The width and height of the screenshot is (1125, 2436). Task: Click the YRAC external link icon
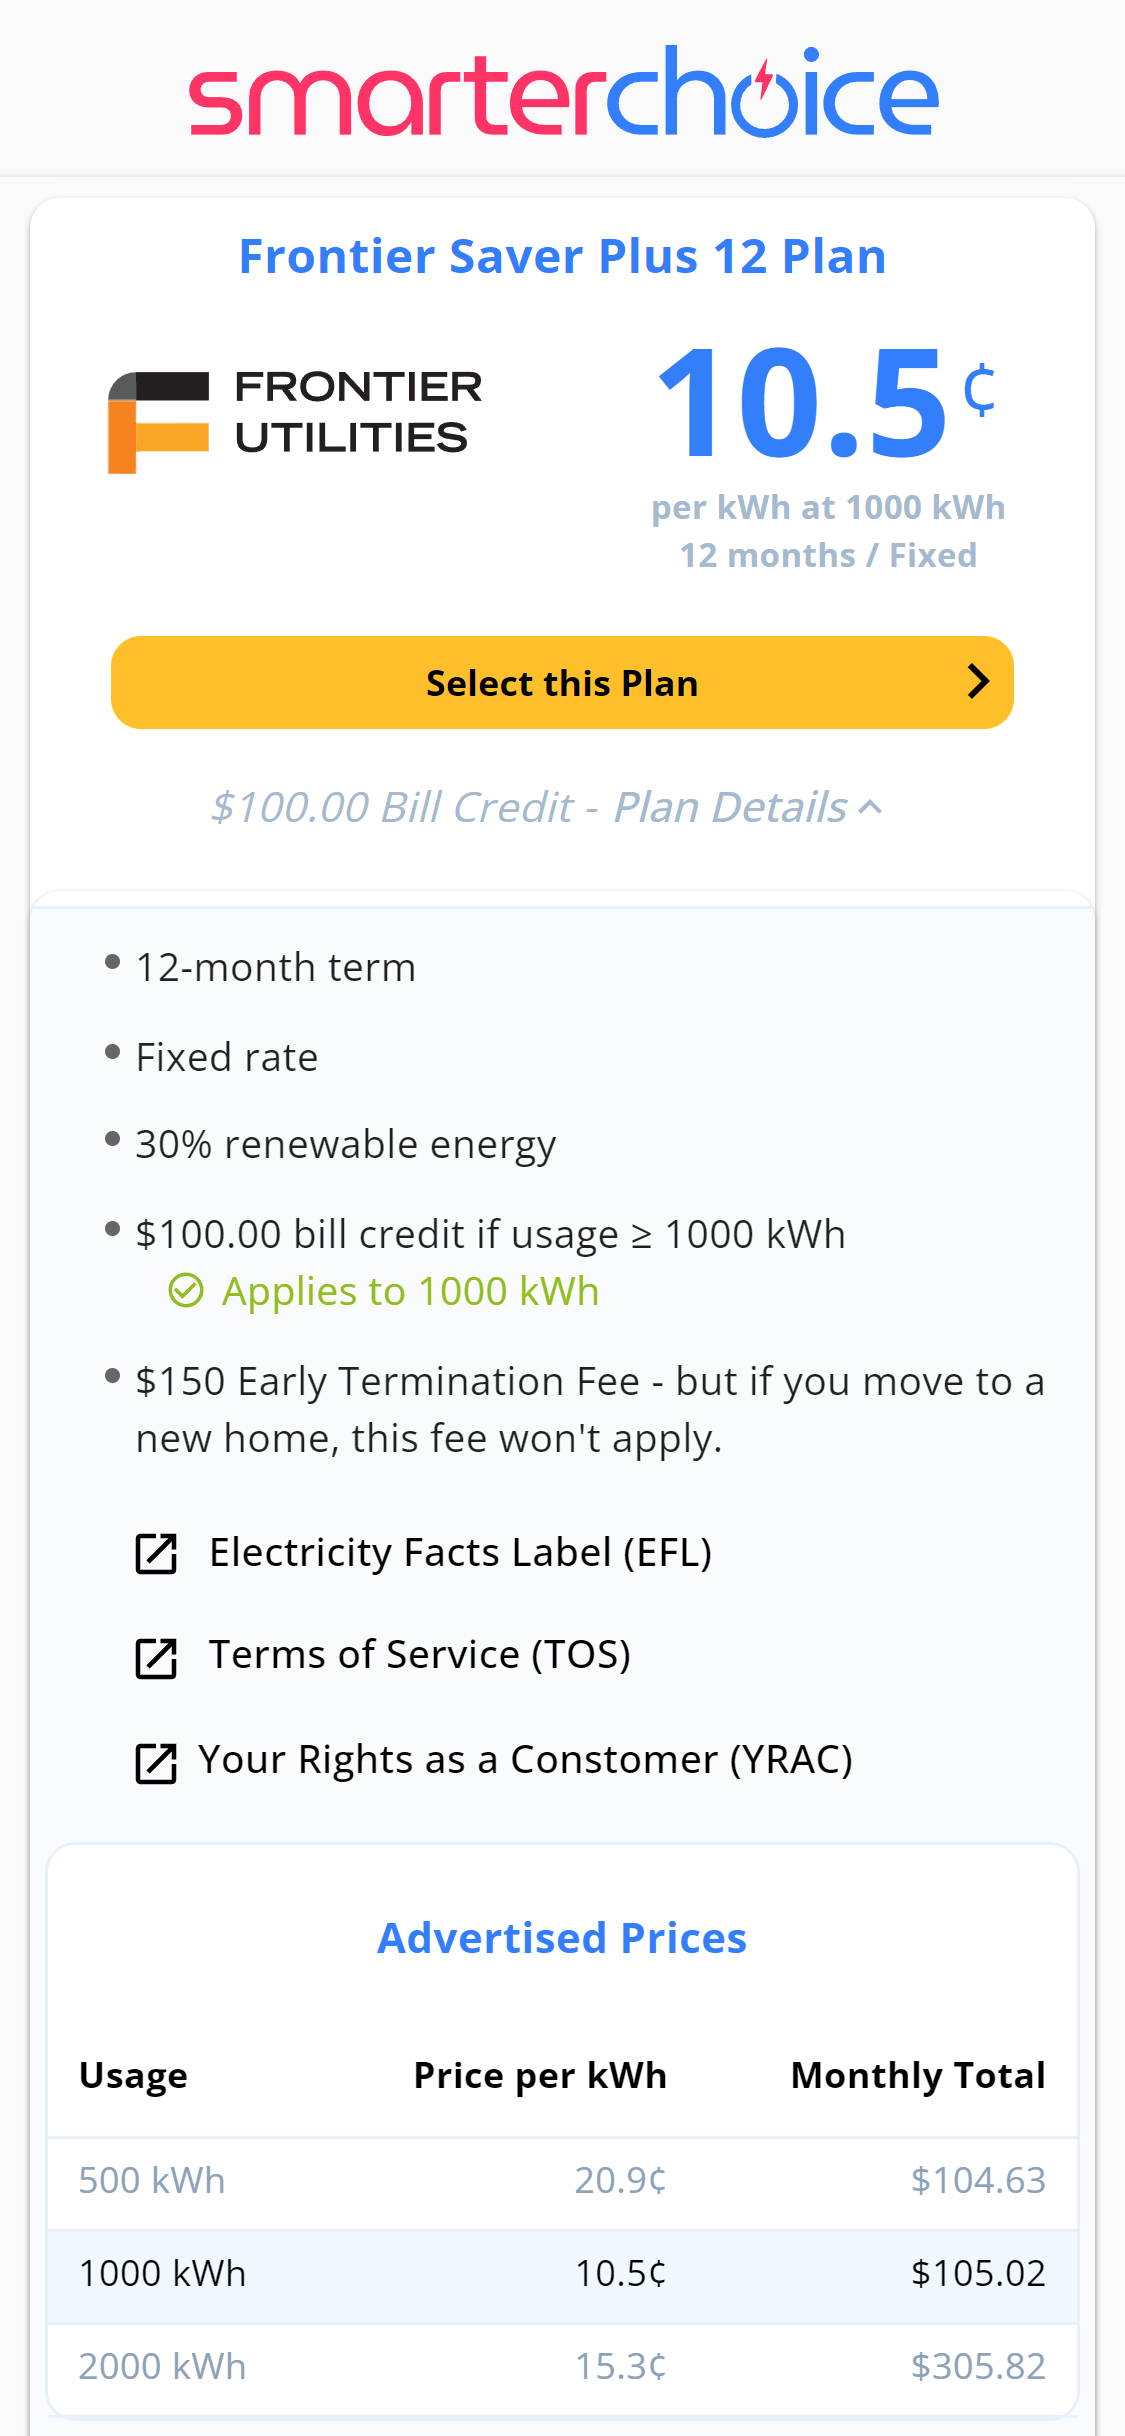156,1763
